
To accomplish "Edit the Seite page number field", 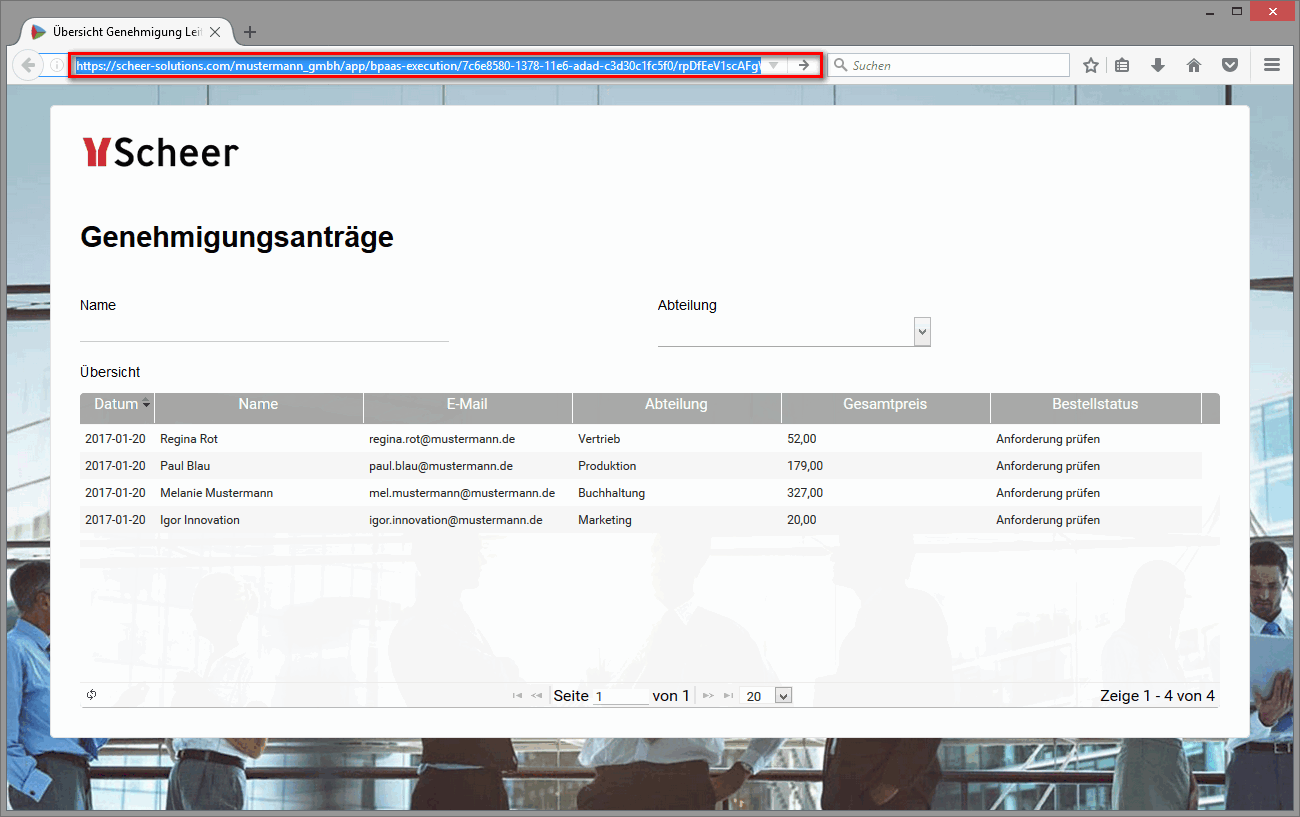I will [x=621, y=696].
